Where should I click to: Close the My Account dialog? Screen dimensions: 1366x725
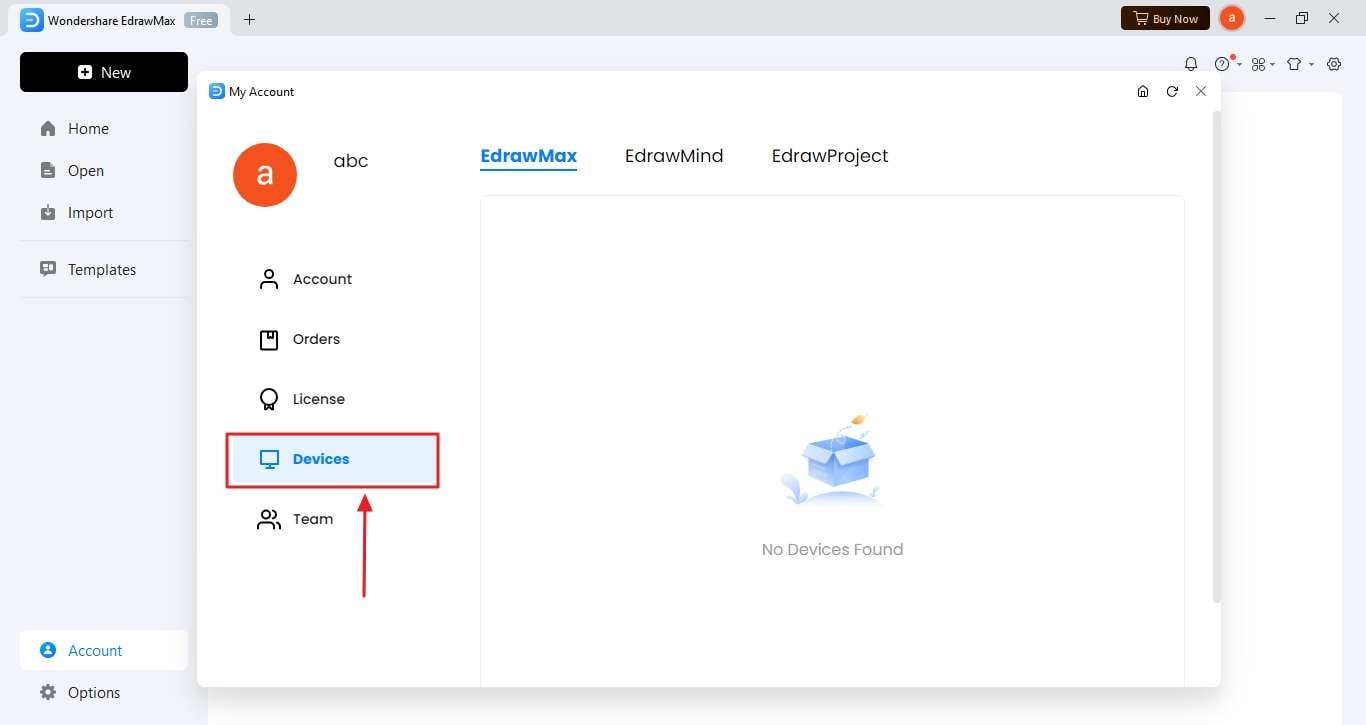click(1201, 91)
